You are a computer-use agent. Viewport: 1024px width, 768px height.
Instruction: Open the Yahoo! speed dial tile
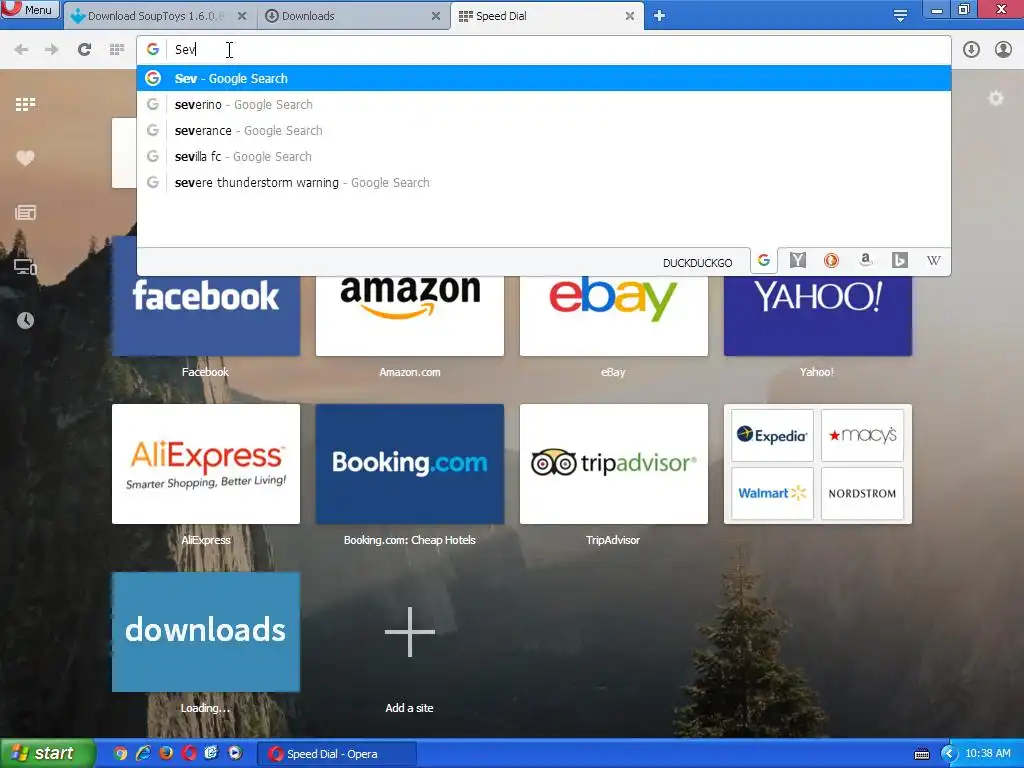(818, 315)
